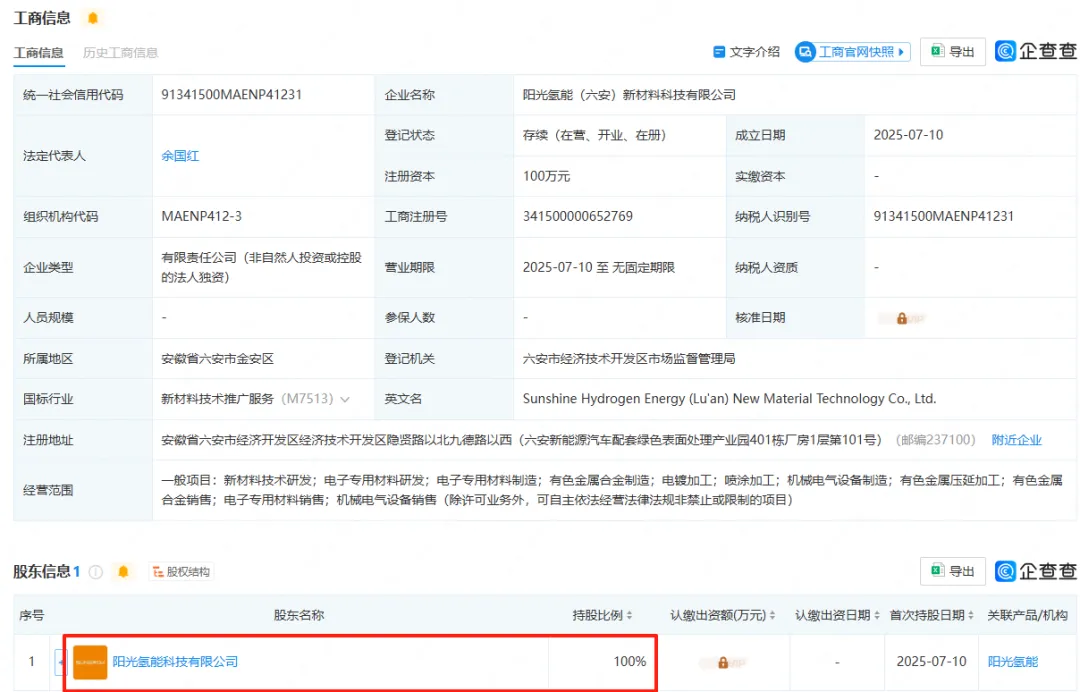This screenshot has width=1080, height=692.
Task: Click the 法定代表人 label
Action: click(x=54, y=156)
